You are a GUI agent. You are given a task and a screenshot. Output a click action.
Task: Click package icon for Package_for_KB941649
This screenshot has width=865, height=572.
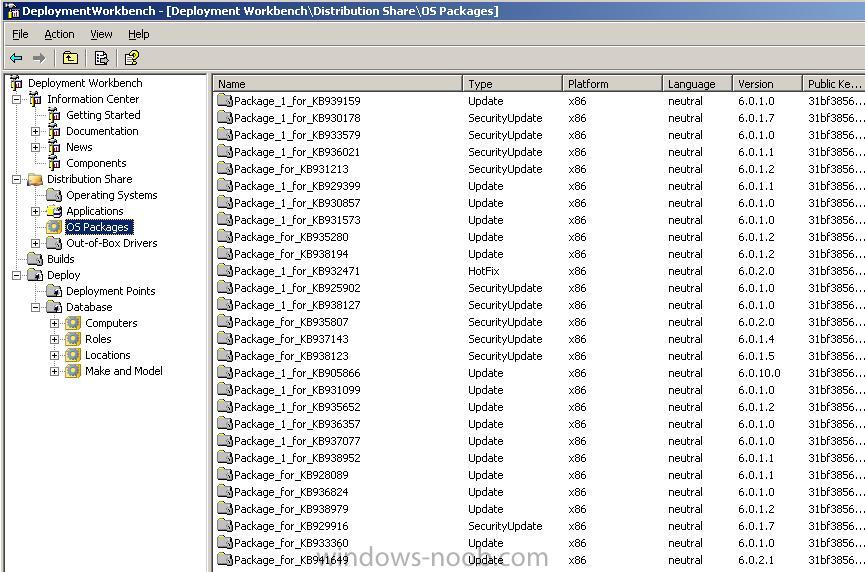point(225,559)
